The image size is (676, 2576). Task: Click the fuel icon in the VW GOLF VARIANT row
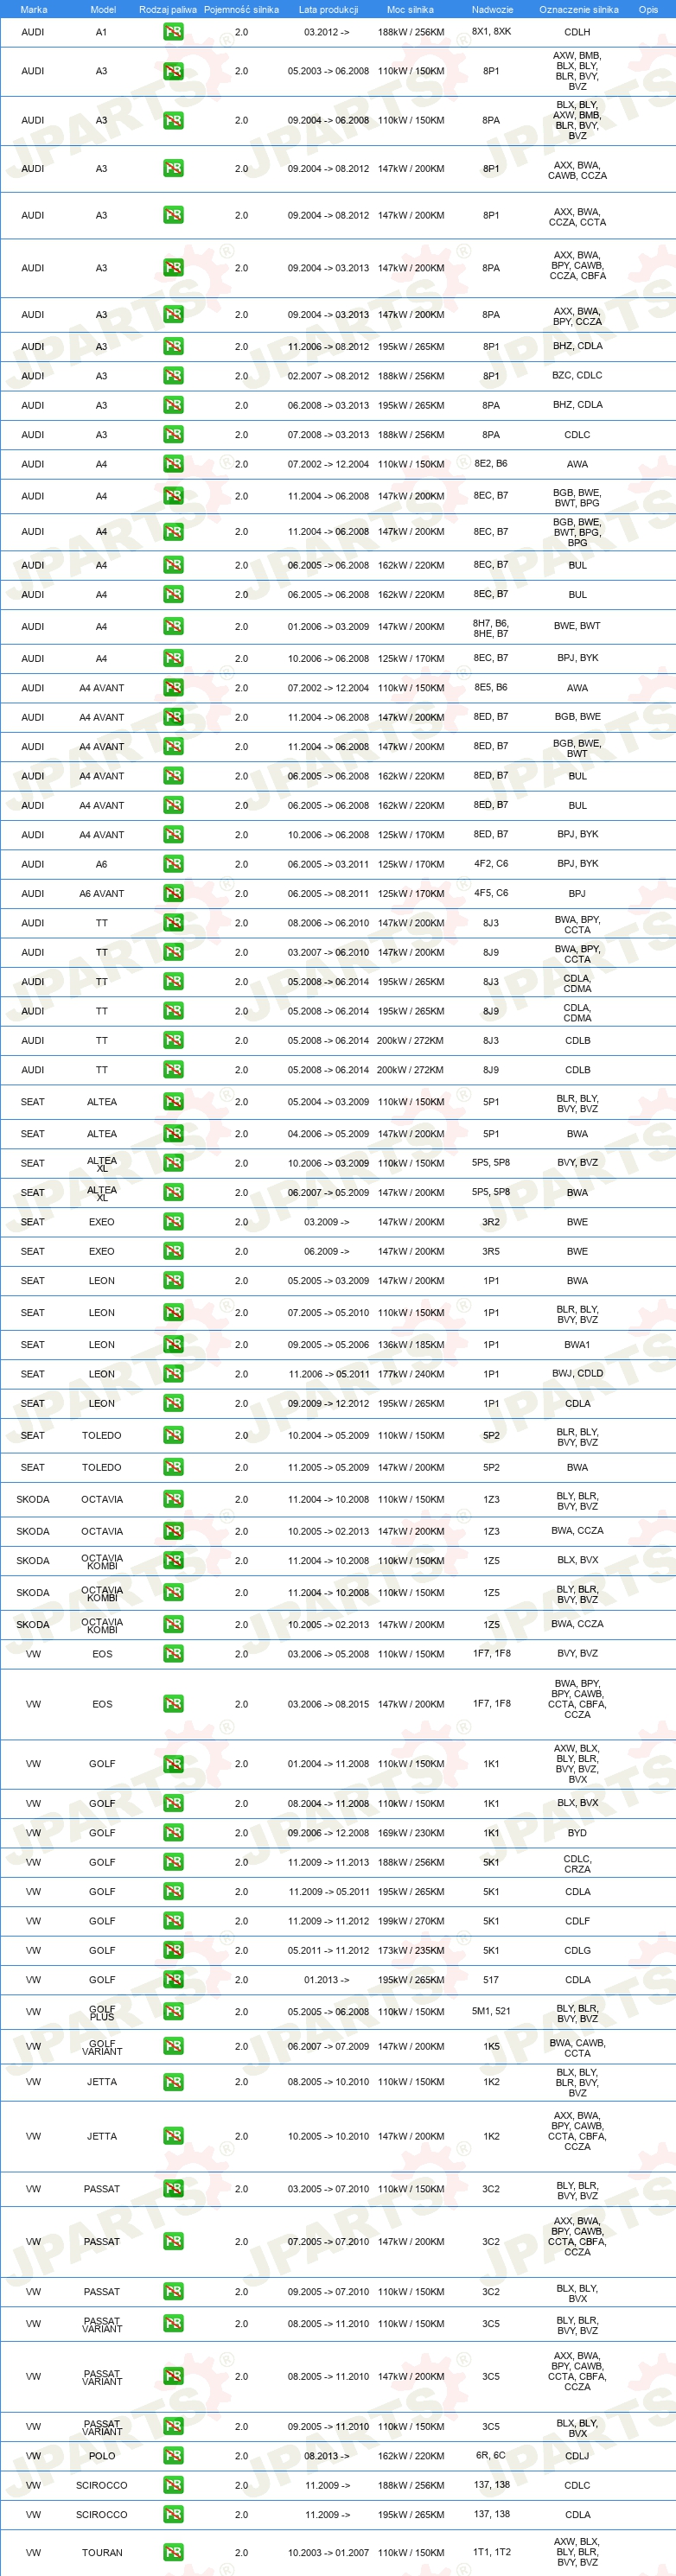click(173, 2047)
